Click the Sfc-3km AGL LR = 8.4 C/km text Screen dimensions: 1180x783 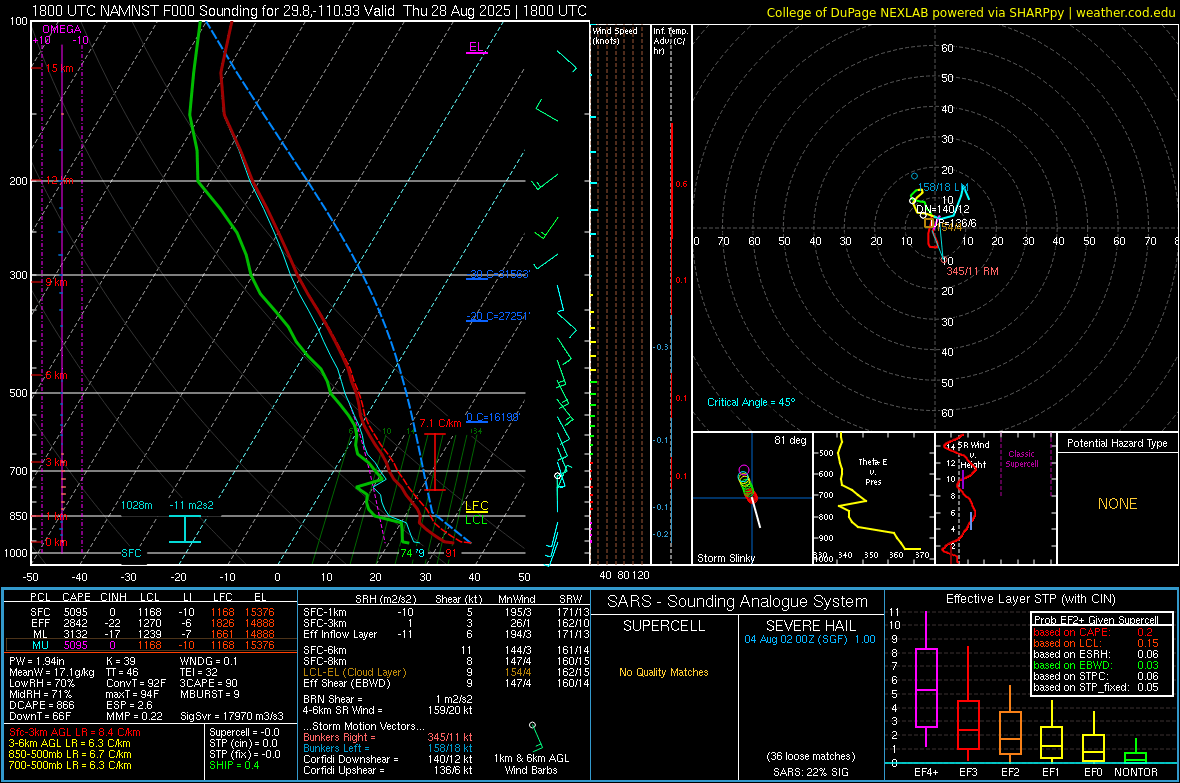coord(75,732)
